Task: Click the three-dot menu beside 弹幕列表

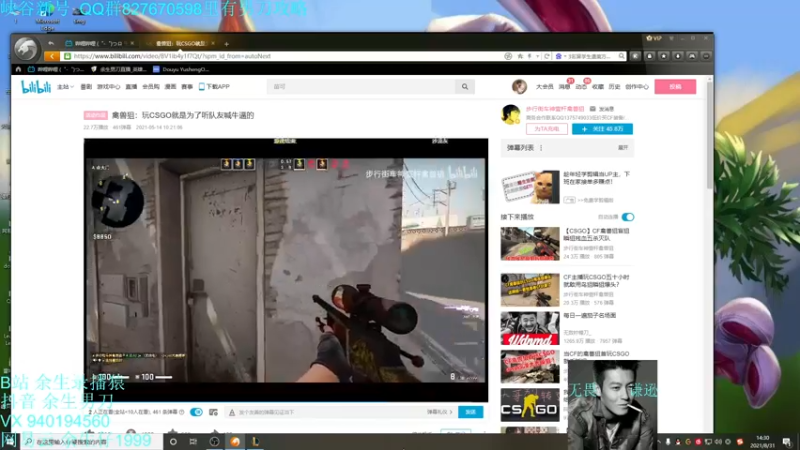Action: (x=541, y=148)
